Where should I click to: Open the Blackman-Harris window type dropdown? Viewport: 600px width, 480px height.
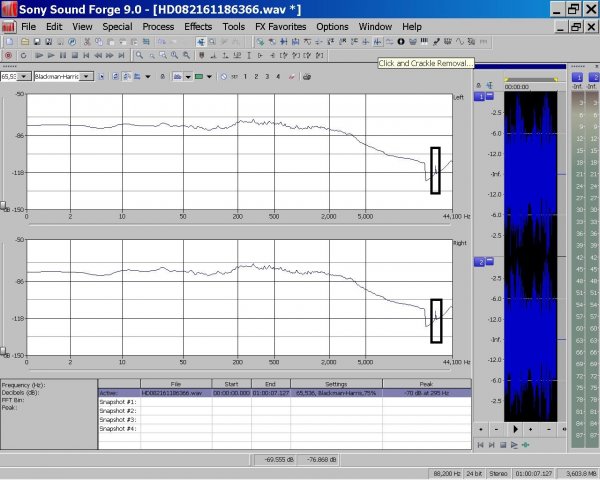pos(87,76)
